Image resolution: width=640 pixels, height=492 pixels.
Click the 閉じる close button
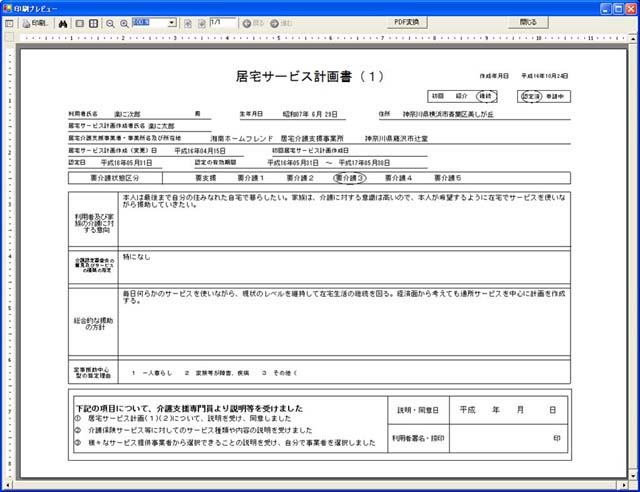click(528, 22)
